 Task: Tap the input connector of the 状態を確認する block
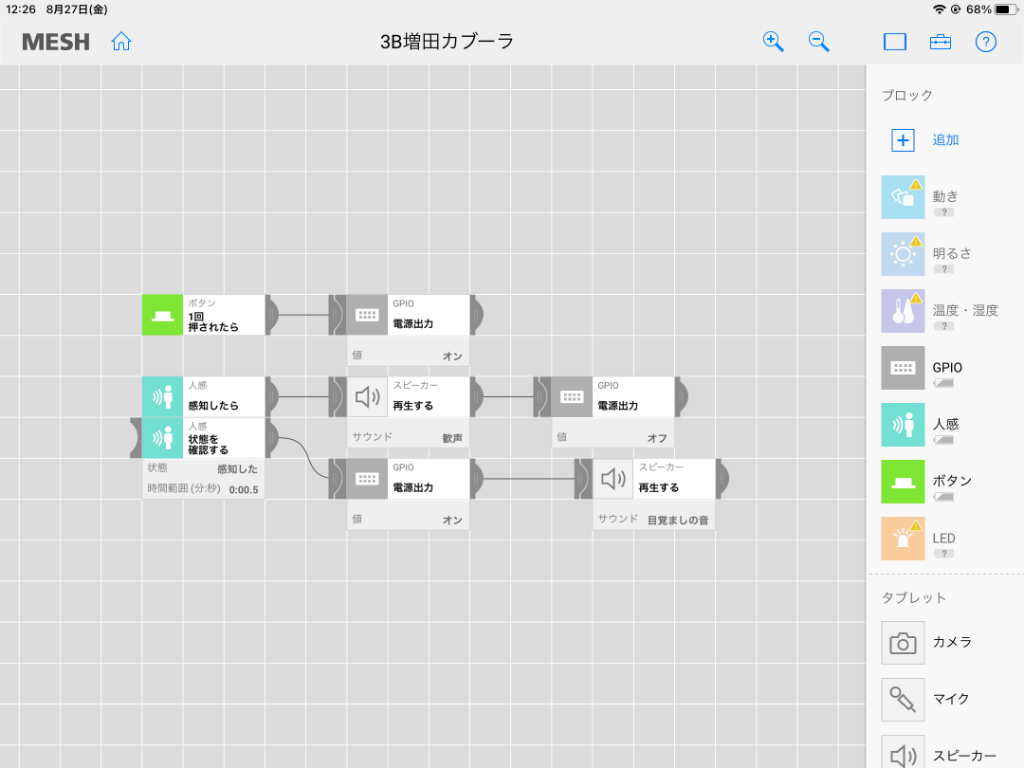[136, 438]
